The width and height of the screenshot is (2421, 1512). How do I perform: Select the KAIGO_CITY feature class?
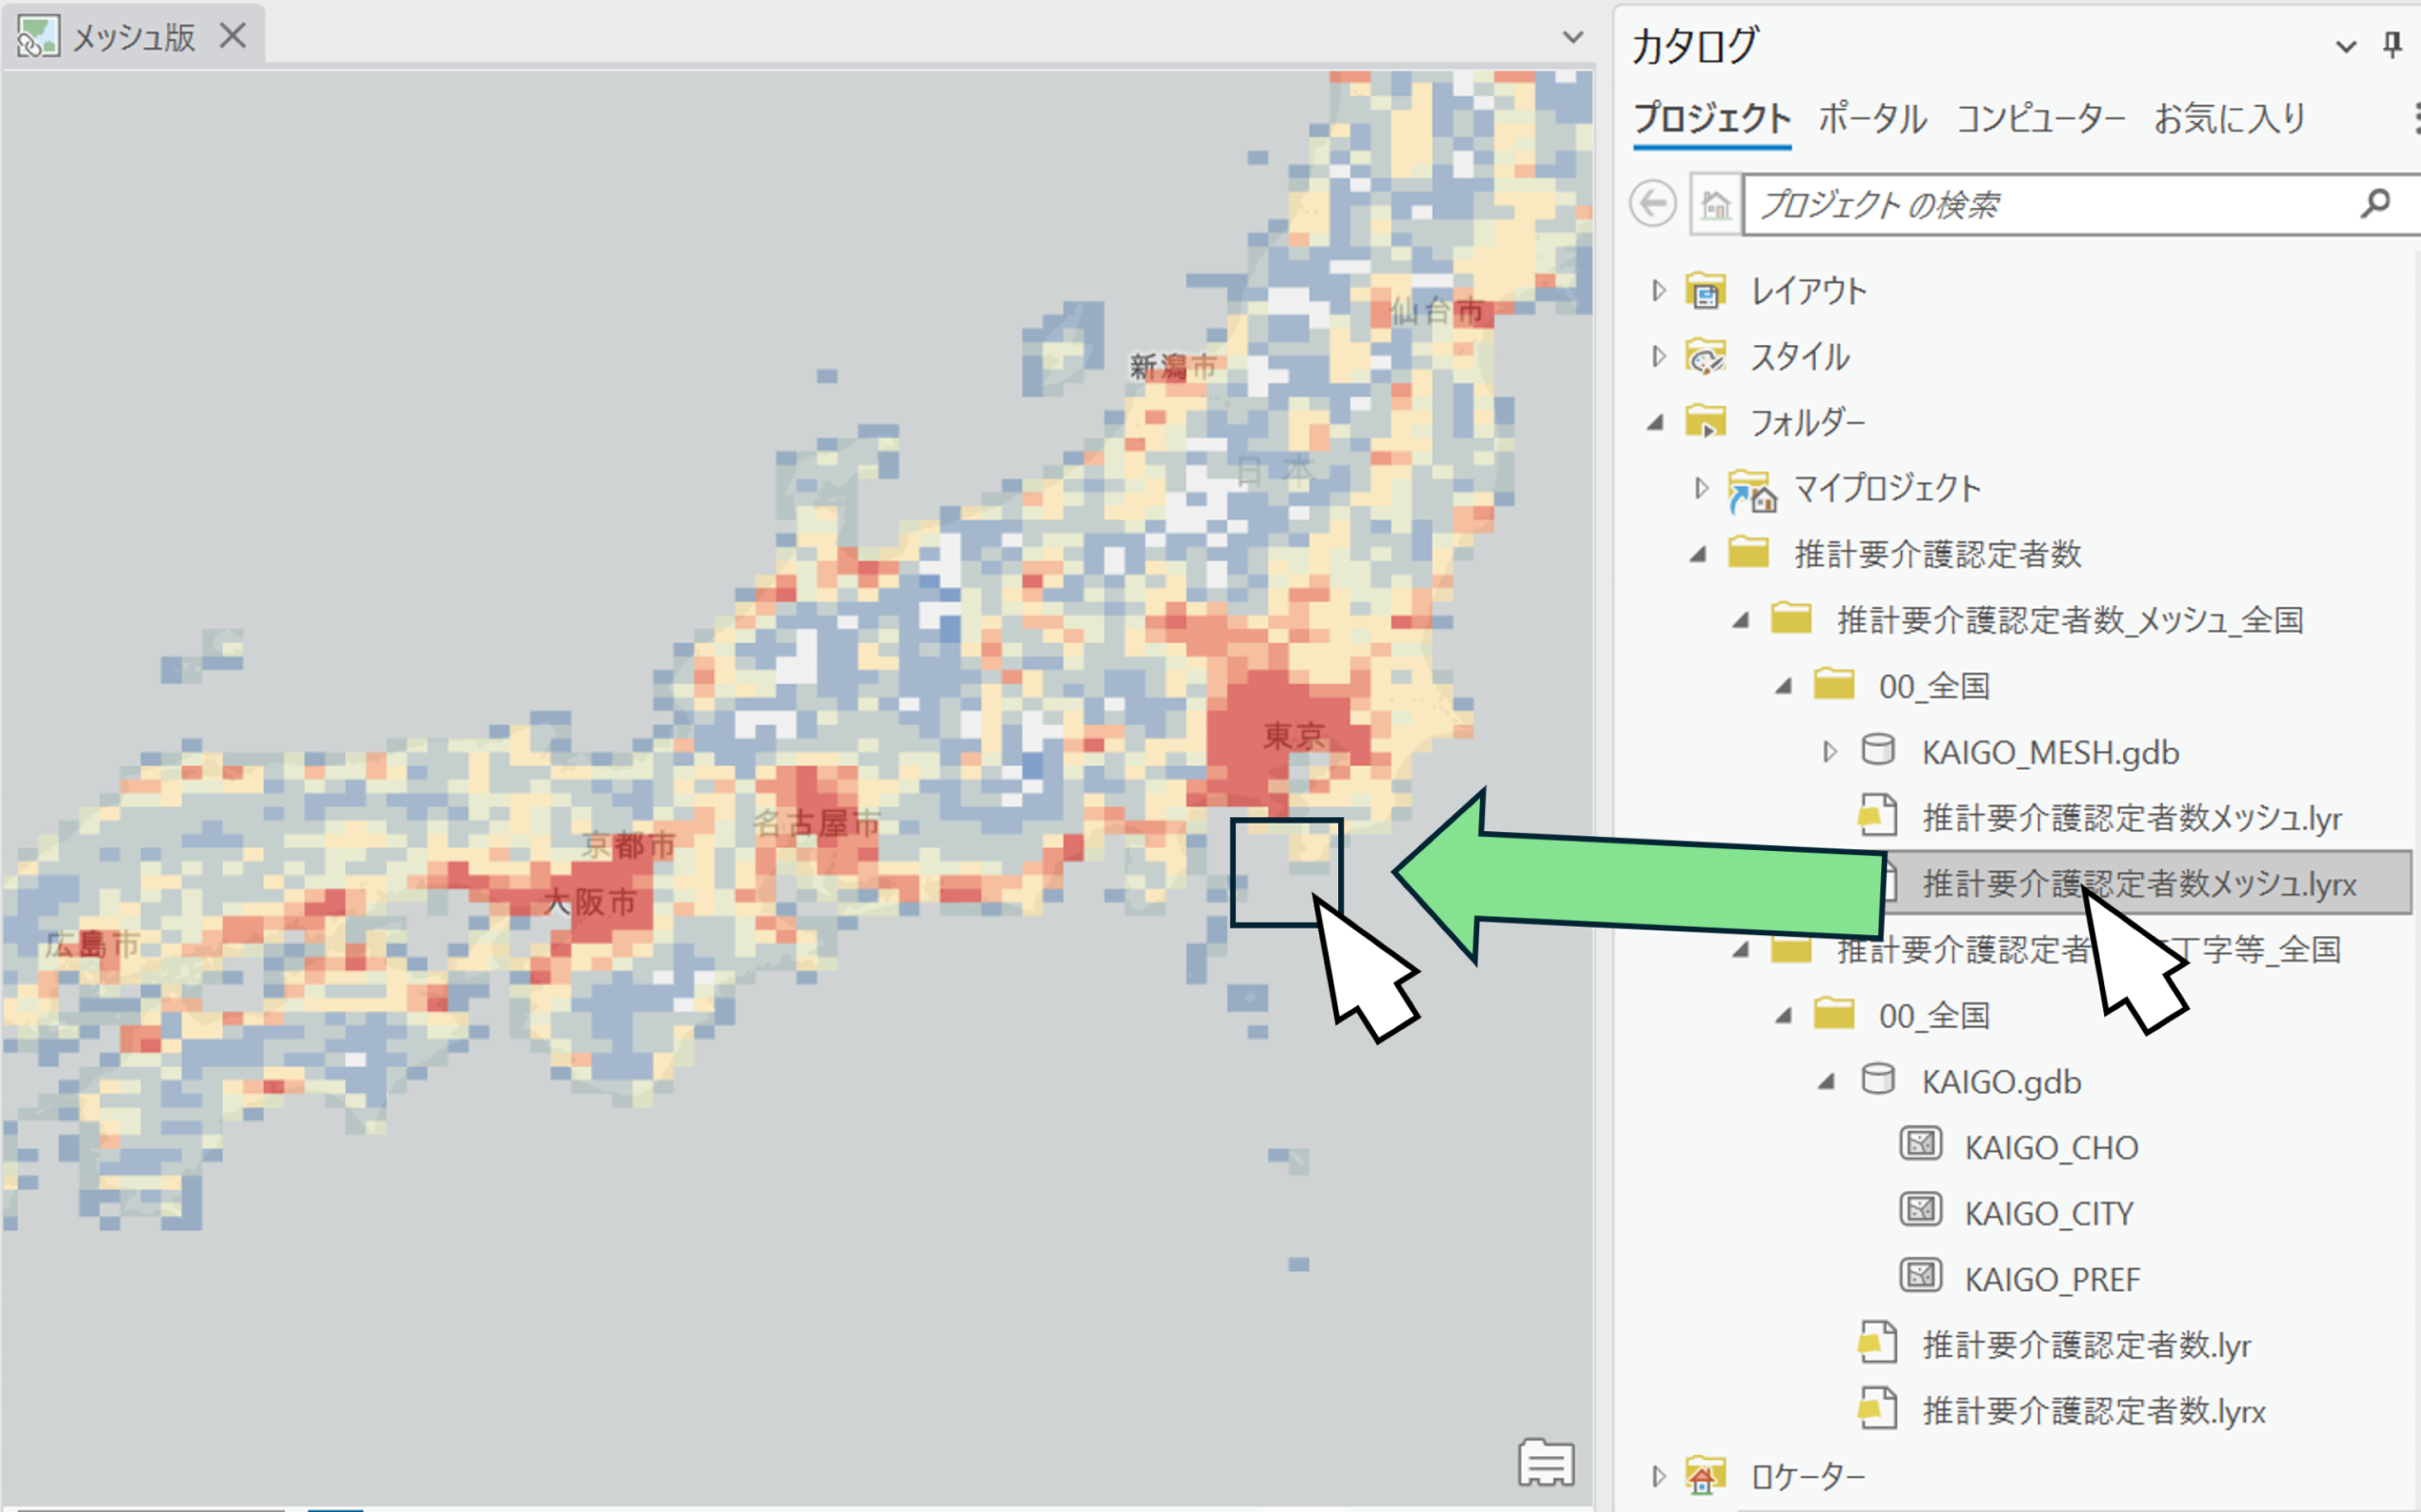click(x=2048, y=1213)
